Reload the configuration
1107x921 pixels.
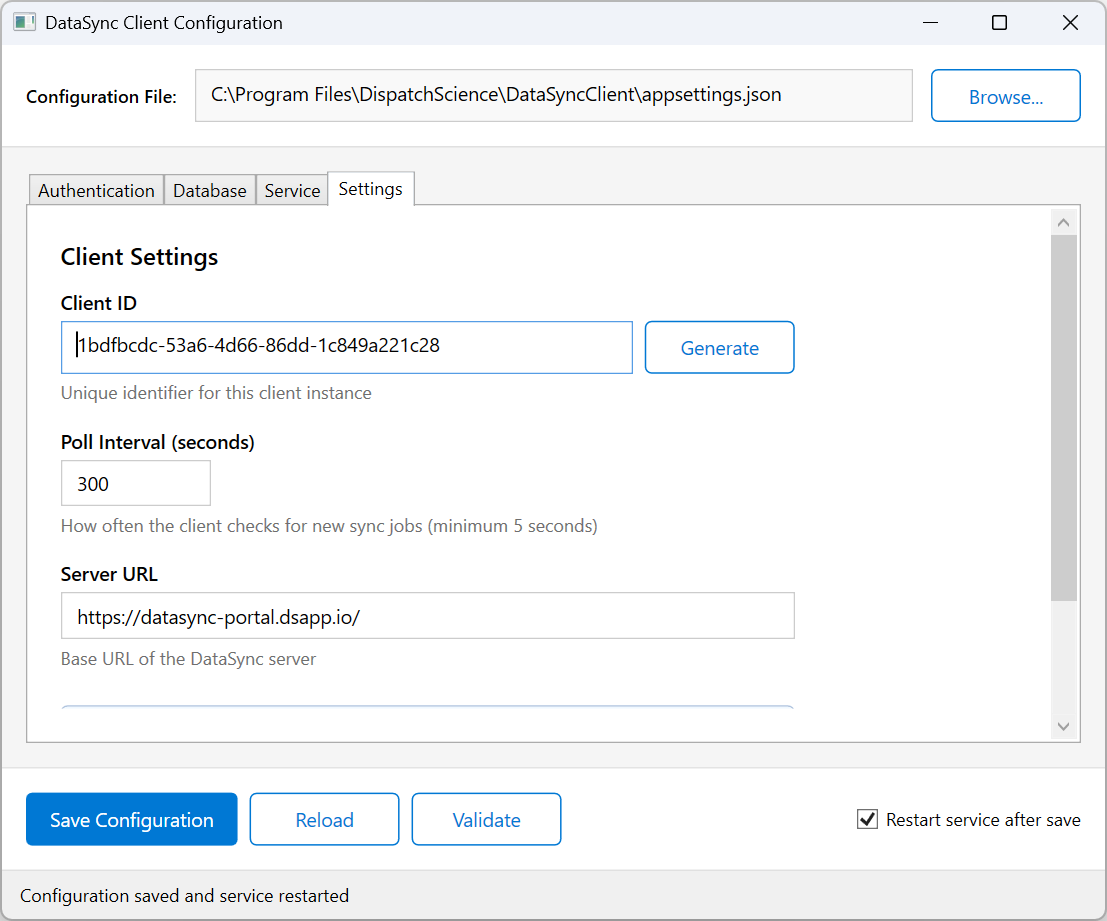(324, 819)
